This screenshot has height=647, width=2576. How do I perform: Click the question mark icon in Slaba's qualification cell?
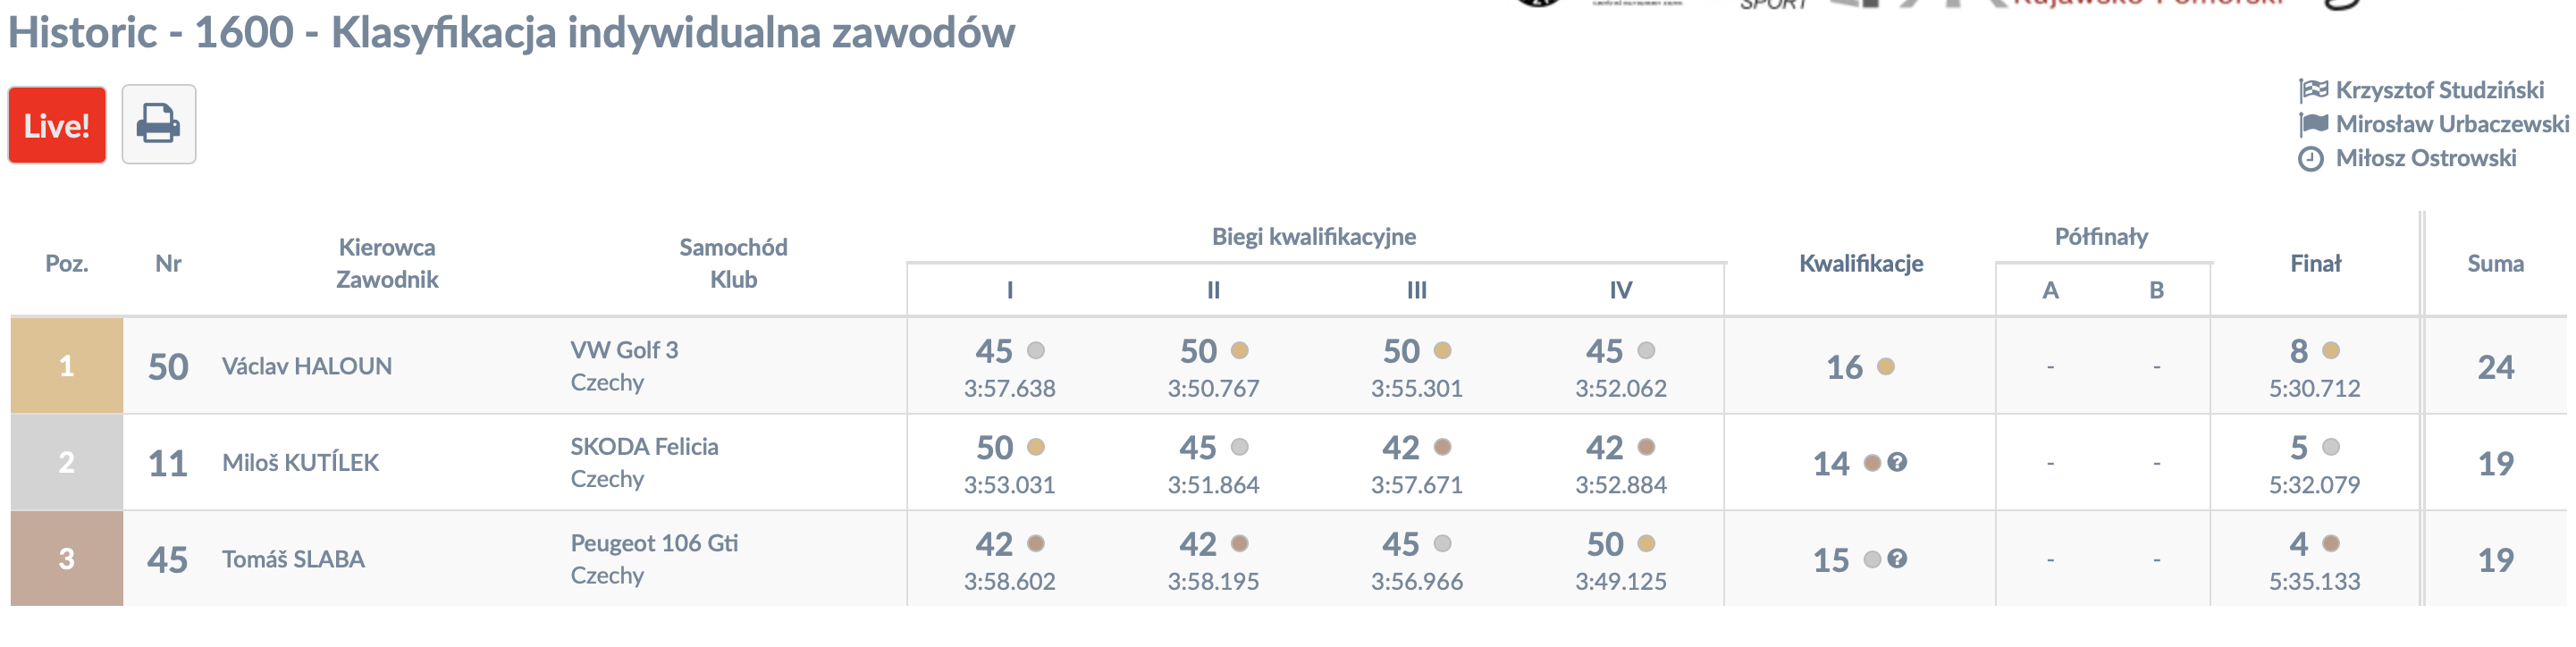click(x=1897, y=559)
